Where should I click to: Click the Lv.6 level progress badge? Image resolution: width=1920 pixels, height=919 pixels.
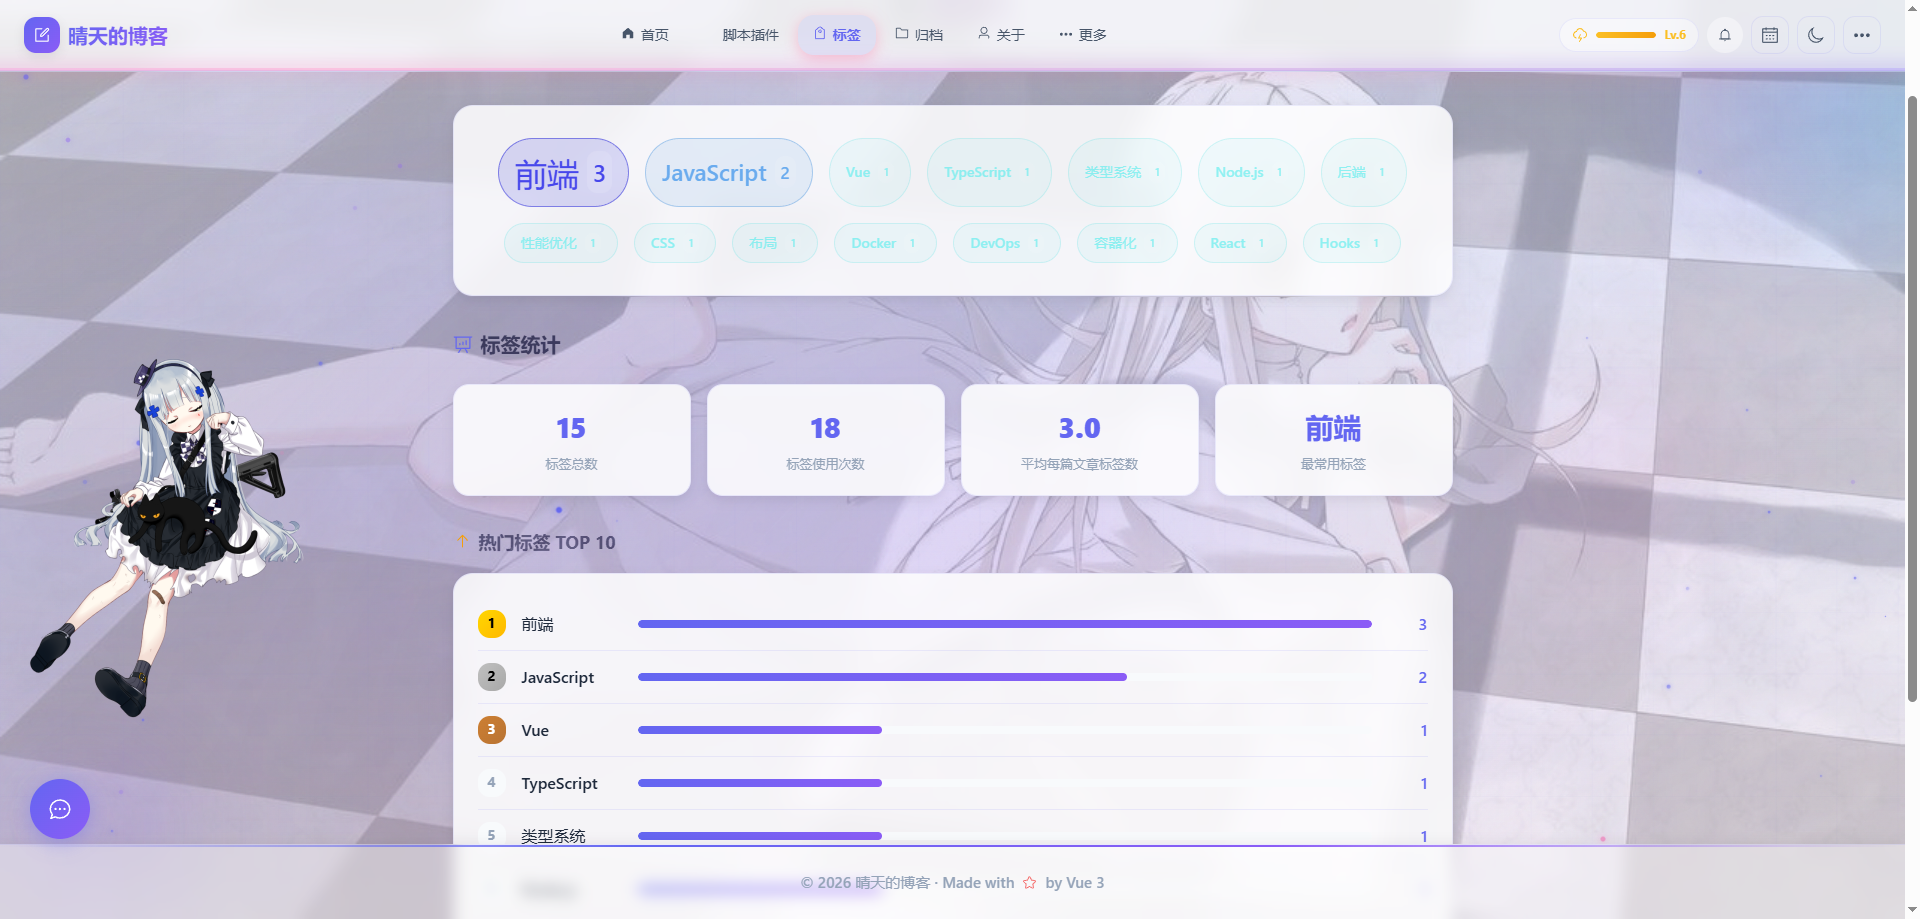pos(1629,35)
